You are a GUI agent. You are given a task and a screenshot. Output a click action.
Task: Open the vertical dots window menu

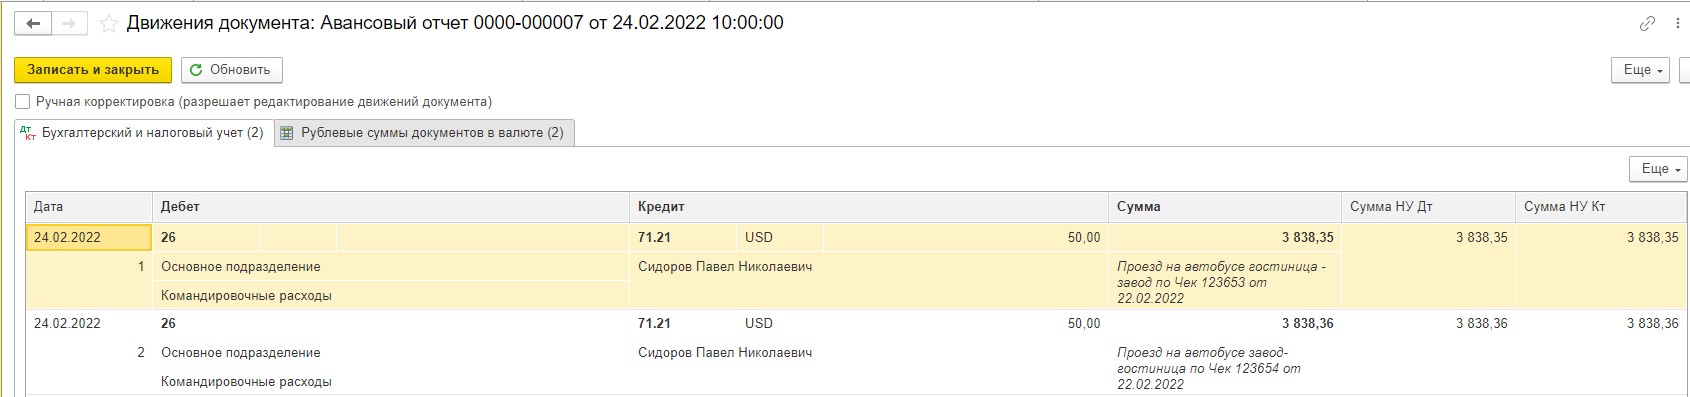[x=1677, y=24]
